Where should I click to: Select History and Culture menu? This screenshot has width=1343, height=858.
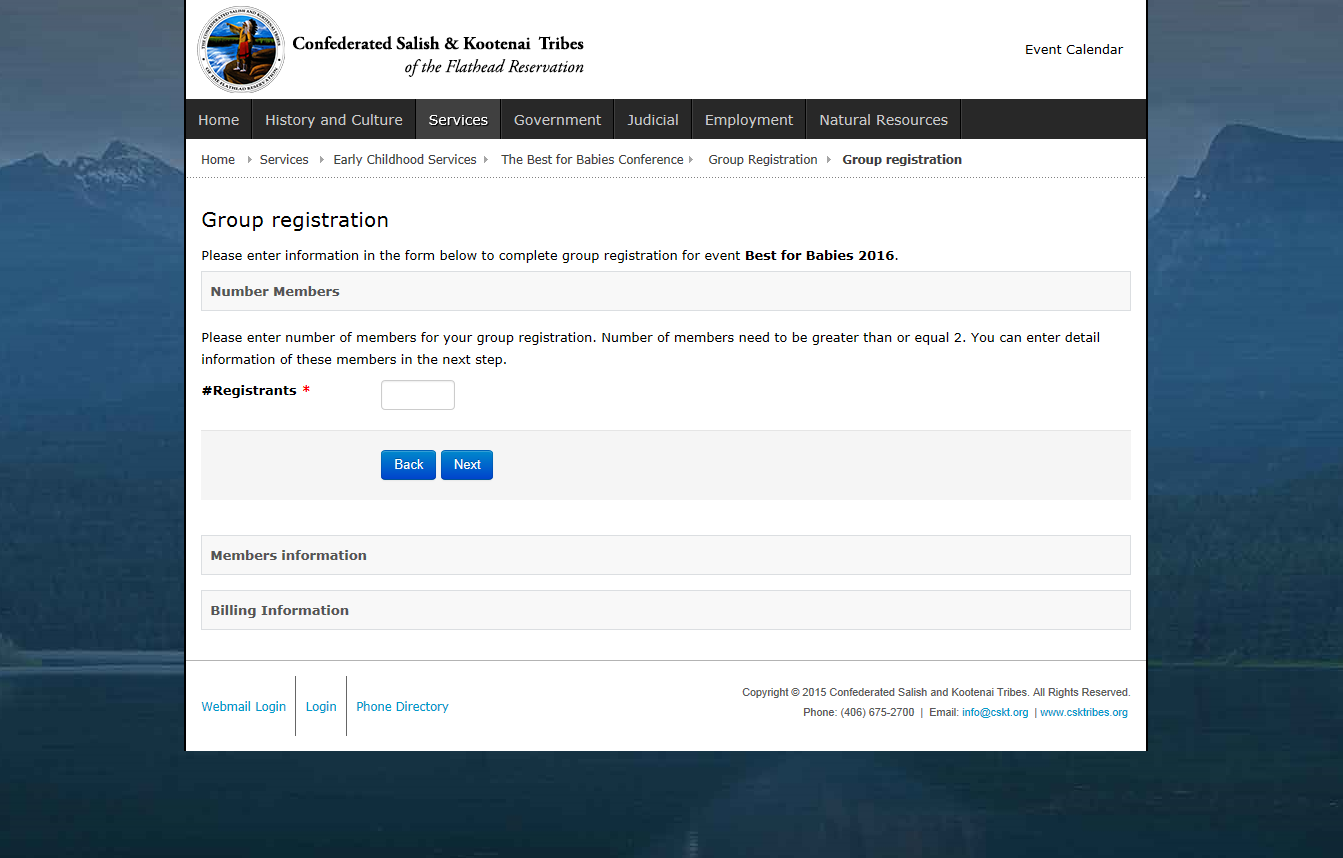pyautogui.click(x=333, y=120)
